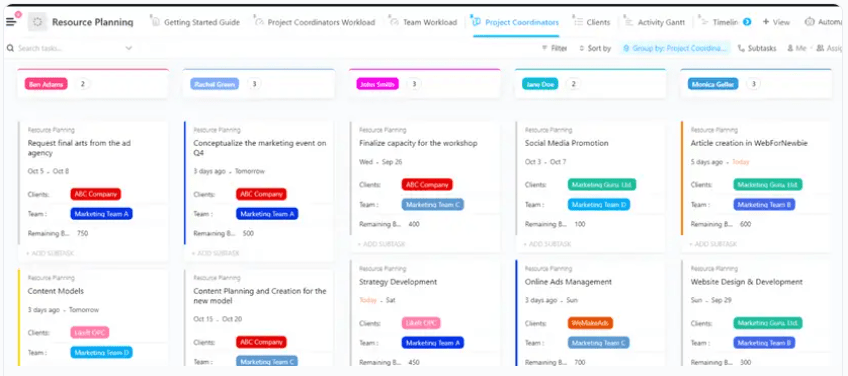The image size is (848, 376).
Task: Add subtask to Finalize capacity card
Action: (382, 244)
